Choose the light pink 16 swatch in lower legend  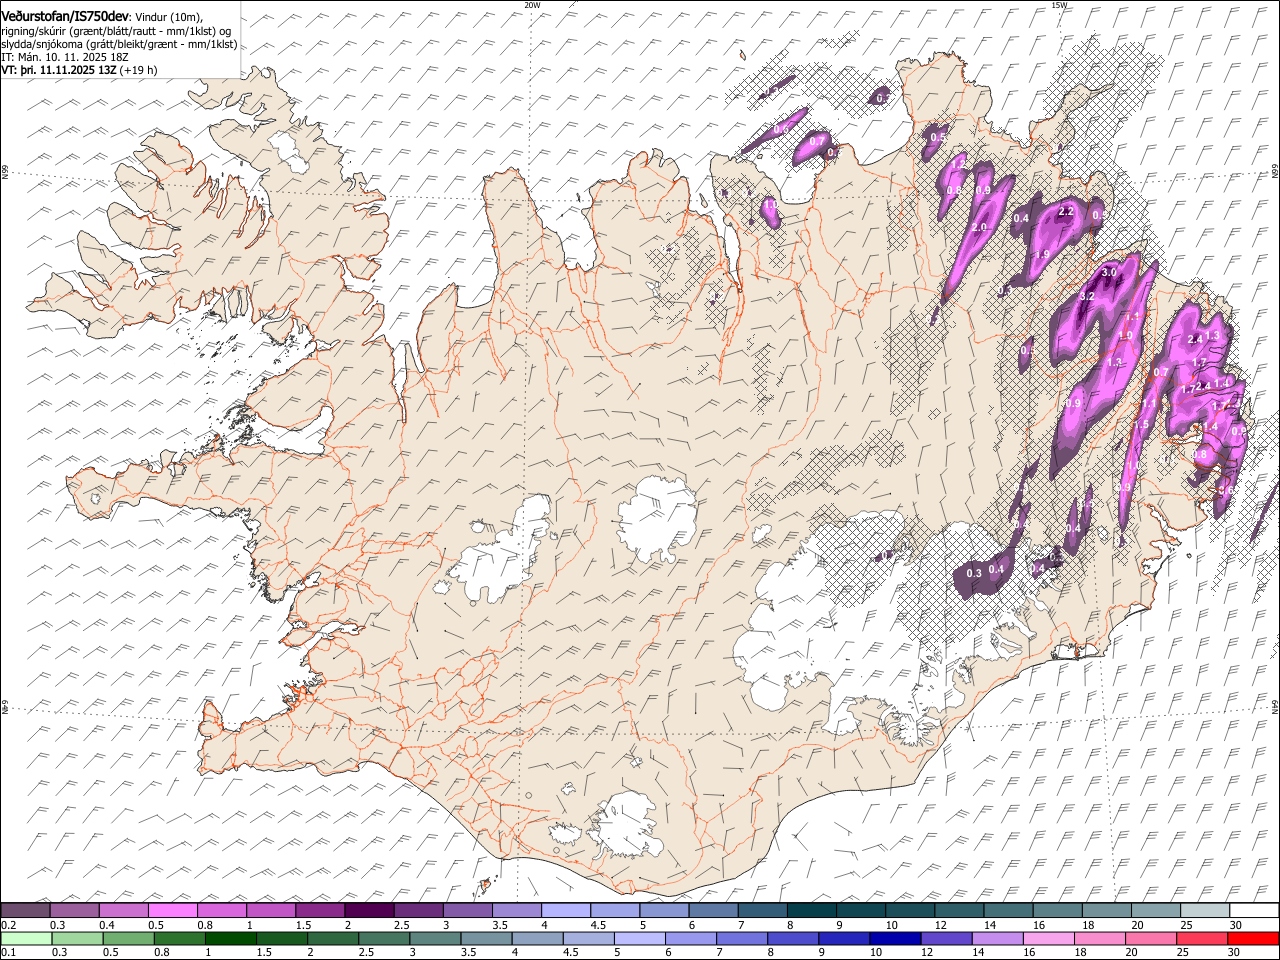click(1048, 938)
